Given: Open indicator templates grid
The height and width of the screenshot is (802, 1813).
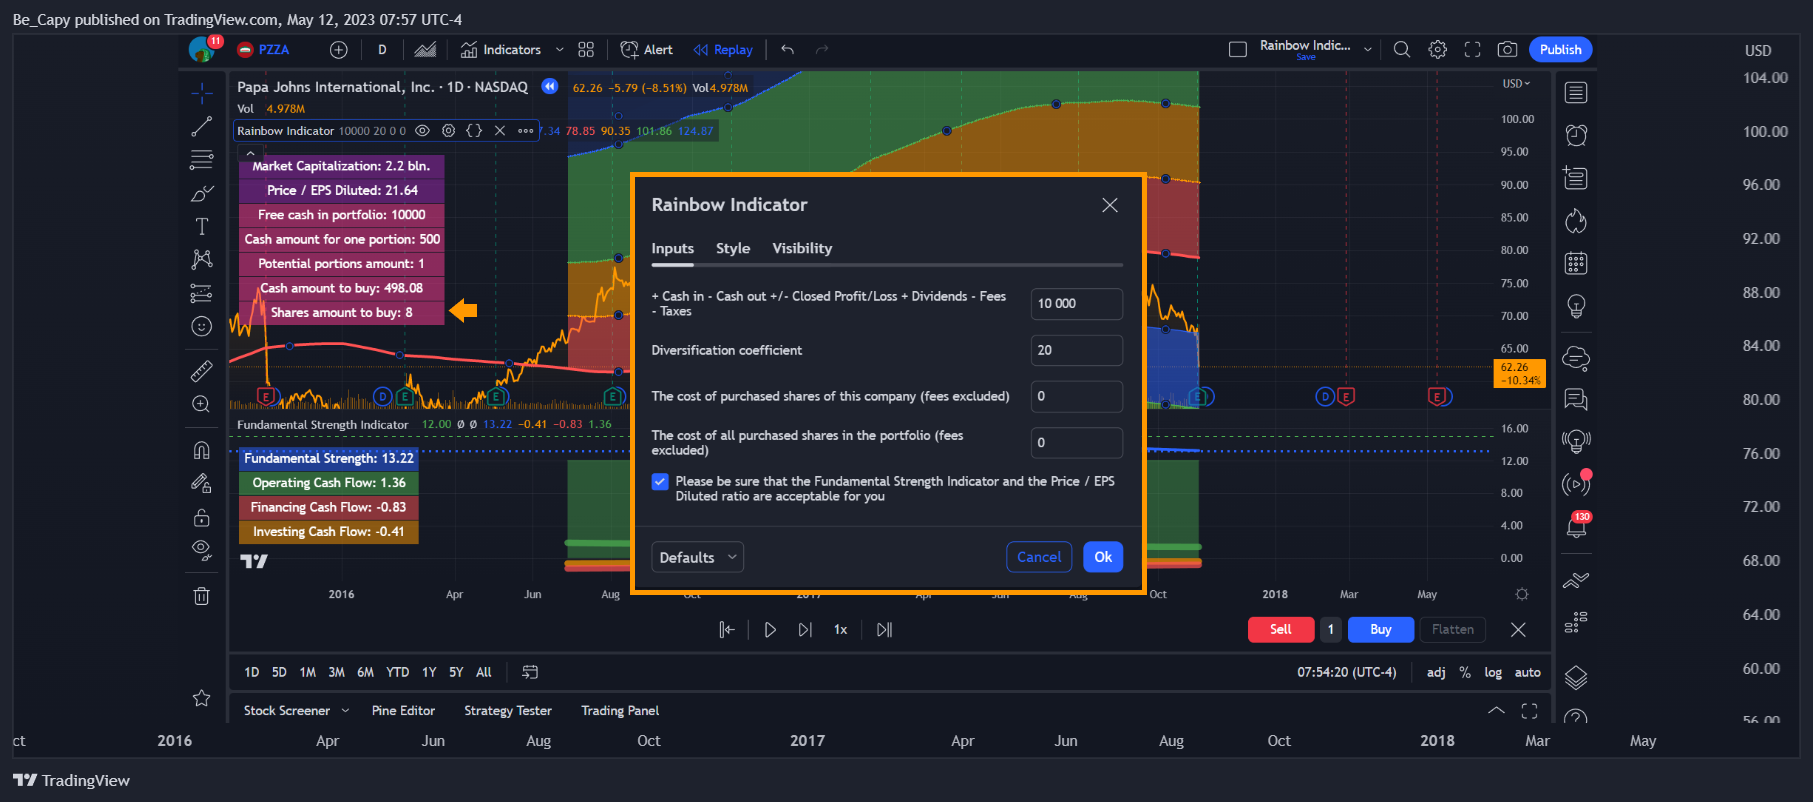Looking at the screenshot, I should 586,50.
